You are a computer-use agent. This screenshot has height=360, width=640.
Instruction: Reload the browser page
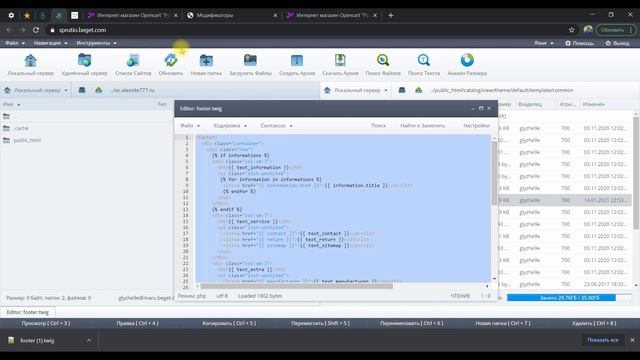36,30
